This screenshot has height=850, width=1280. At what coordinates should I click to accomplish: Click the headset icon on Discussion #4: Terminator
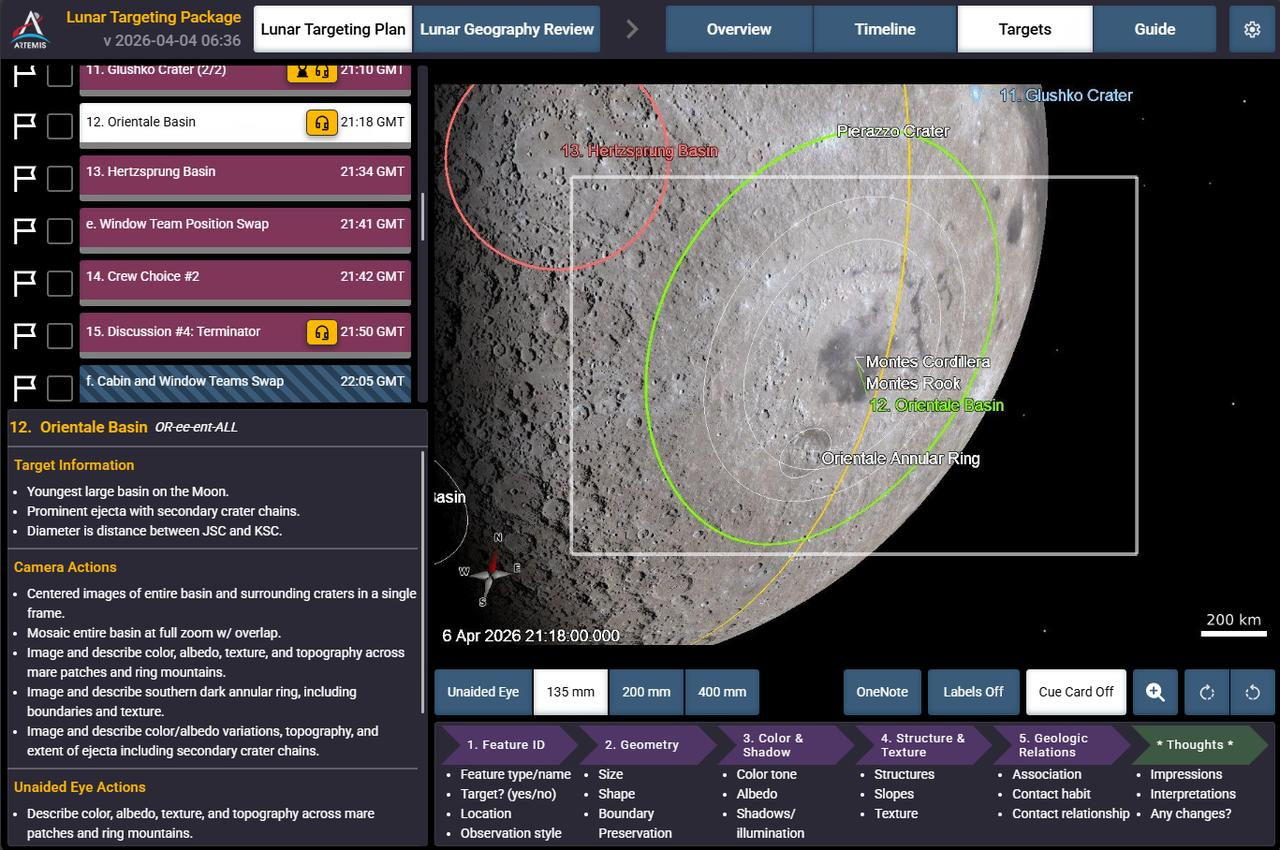pos(322,330)
